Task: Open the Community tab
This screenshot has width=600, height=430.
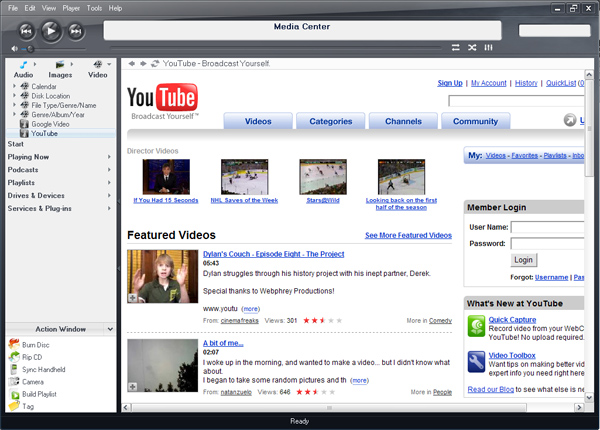Action: point(476,121)
